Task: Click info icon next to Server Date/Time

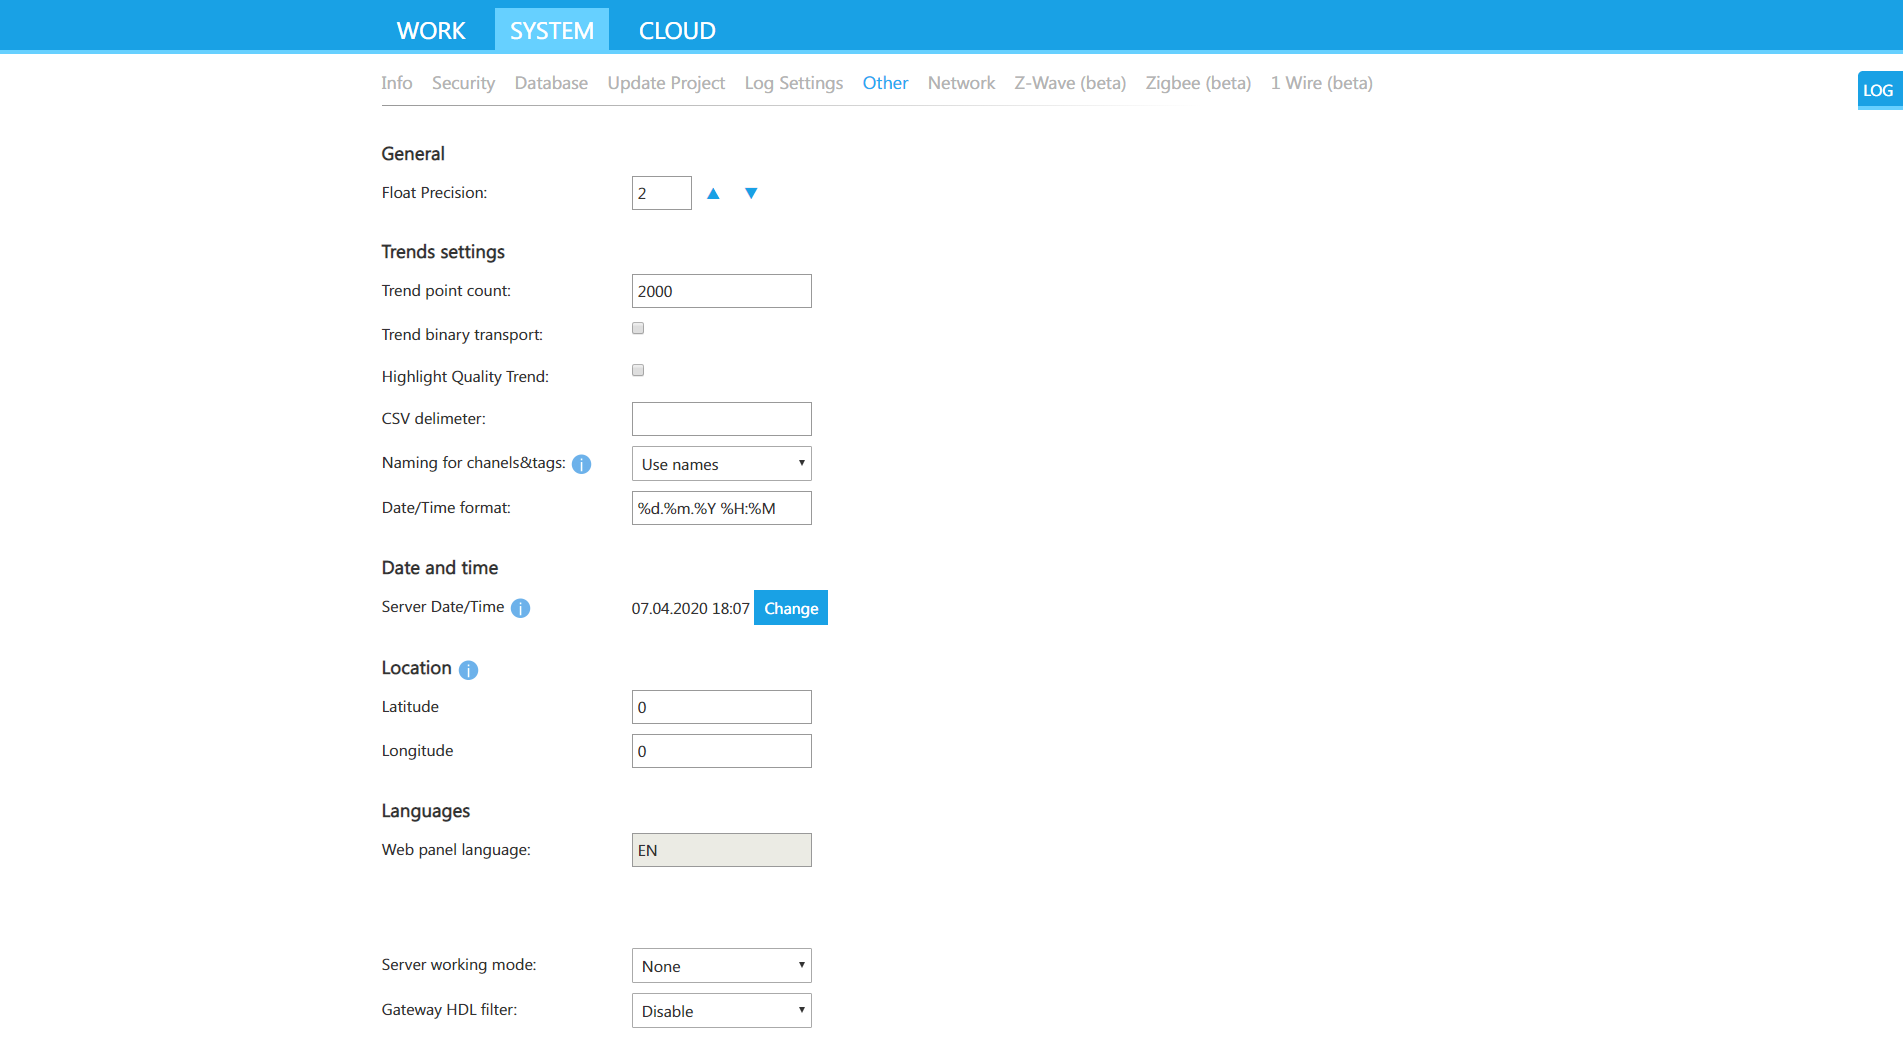Action: point(520,608)
